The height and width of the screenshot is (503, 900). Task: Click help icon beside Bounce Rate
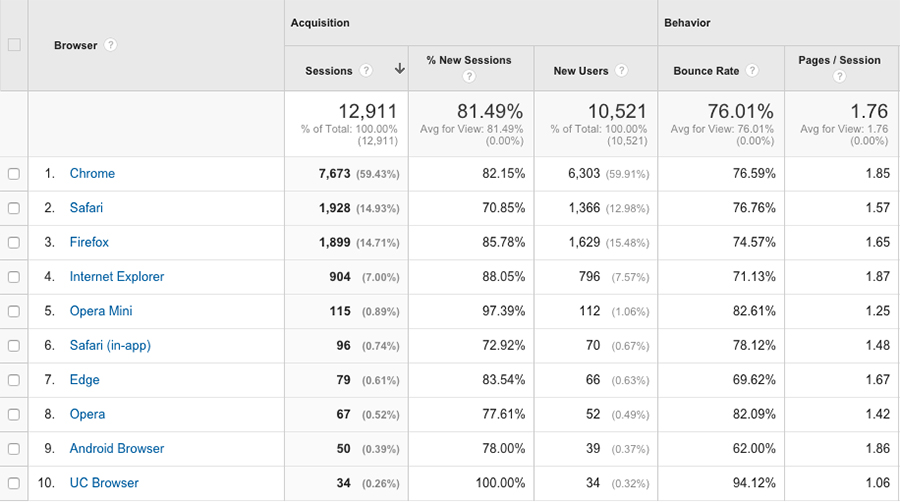752,71
